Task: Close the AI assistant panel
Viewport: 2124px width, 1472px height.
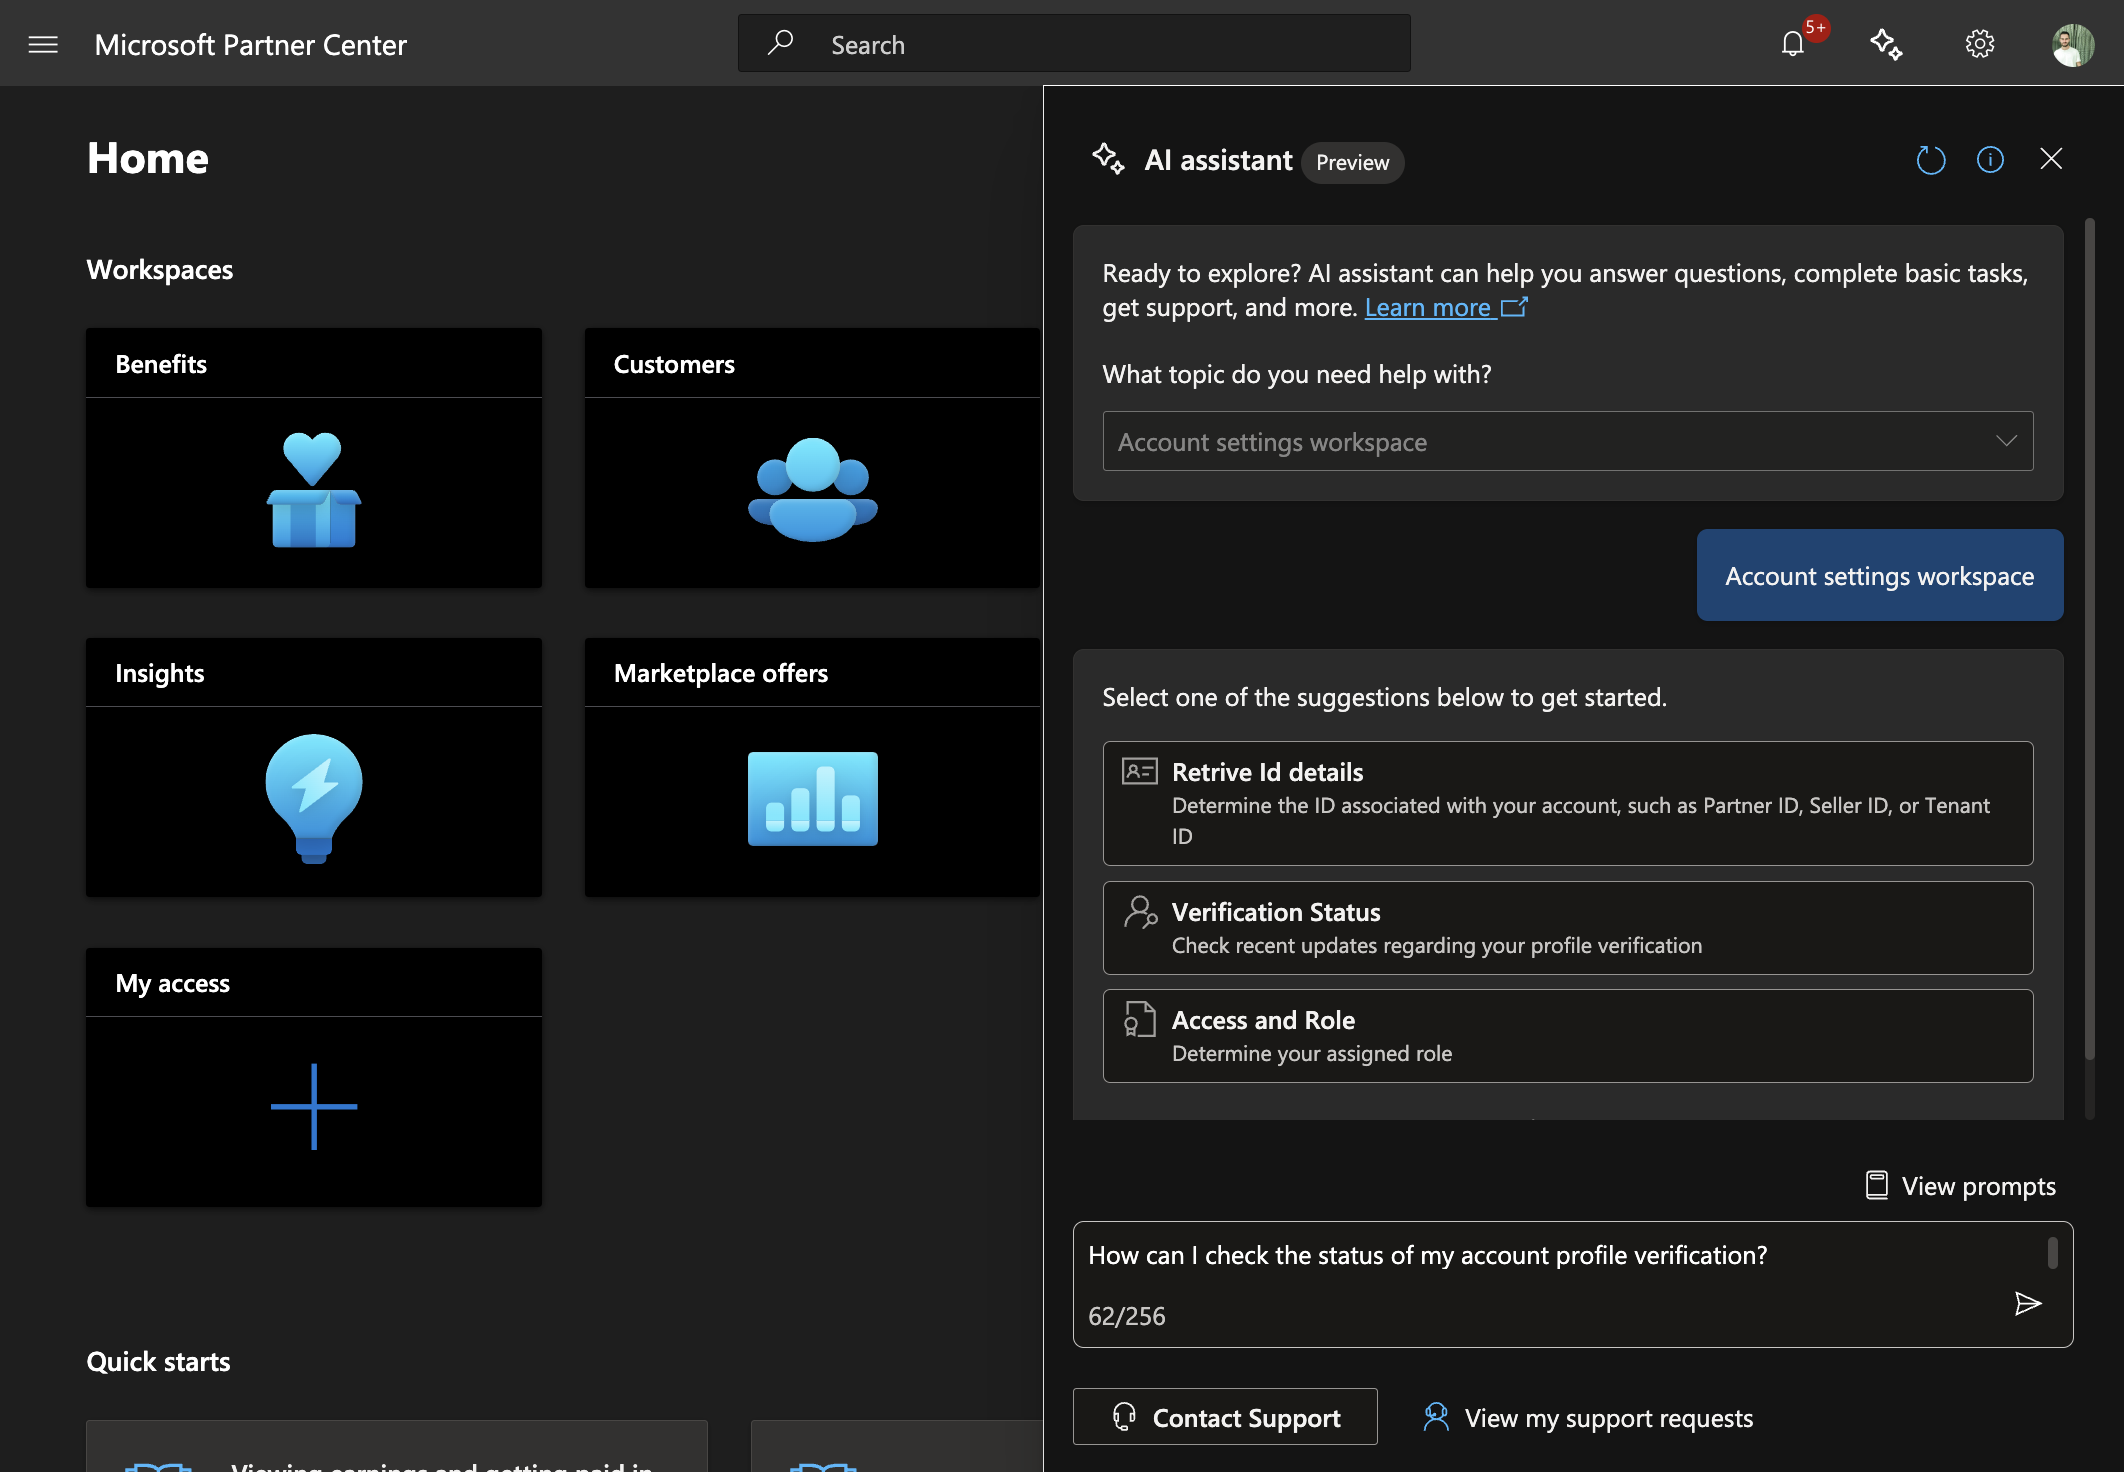Action: pyautogui.click(x=2051, y=159)
